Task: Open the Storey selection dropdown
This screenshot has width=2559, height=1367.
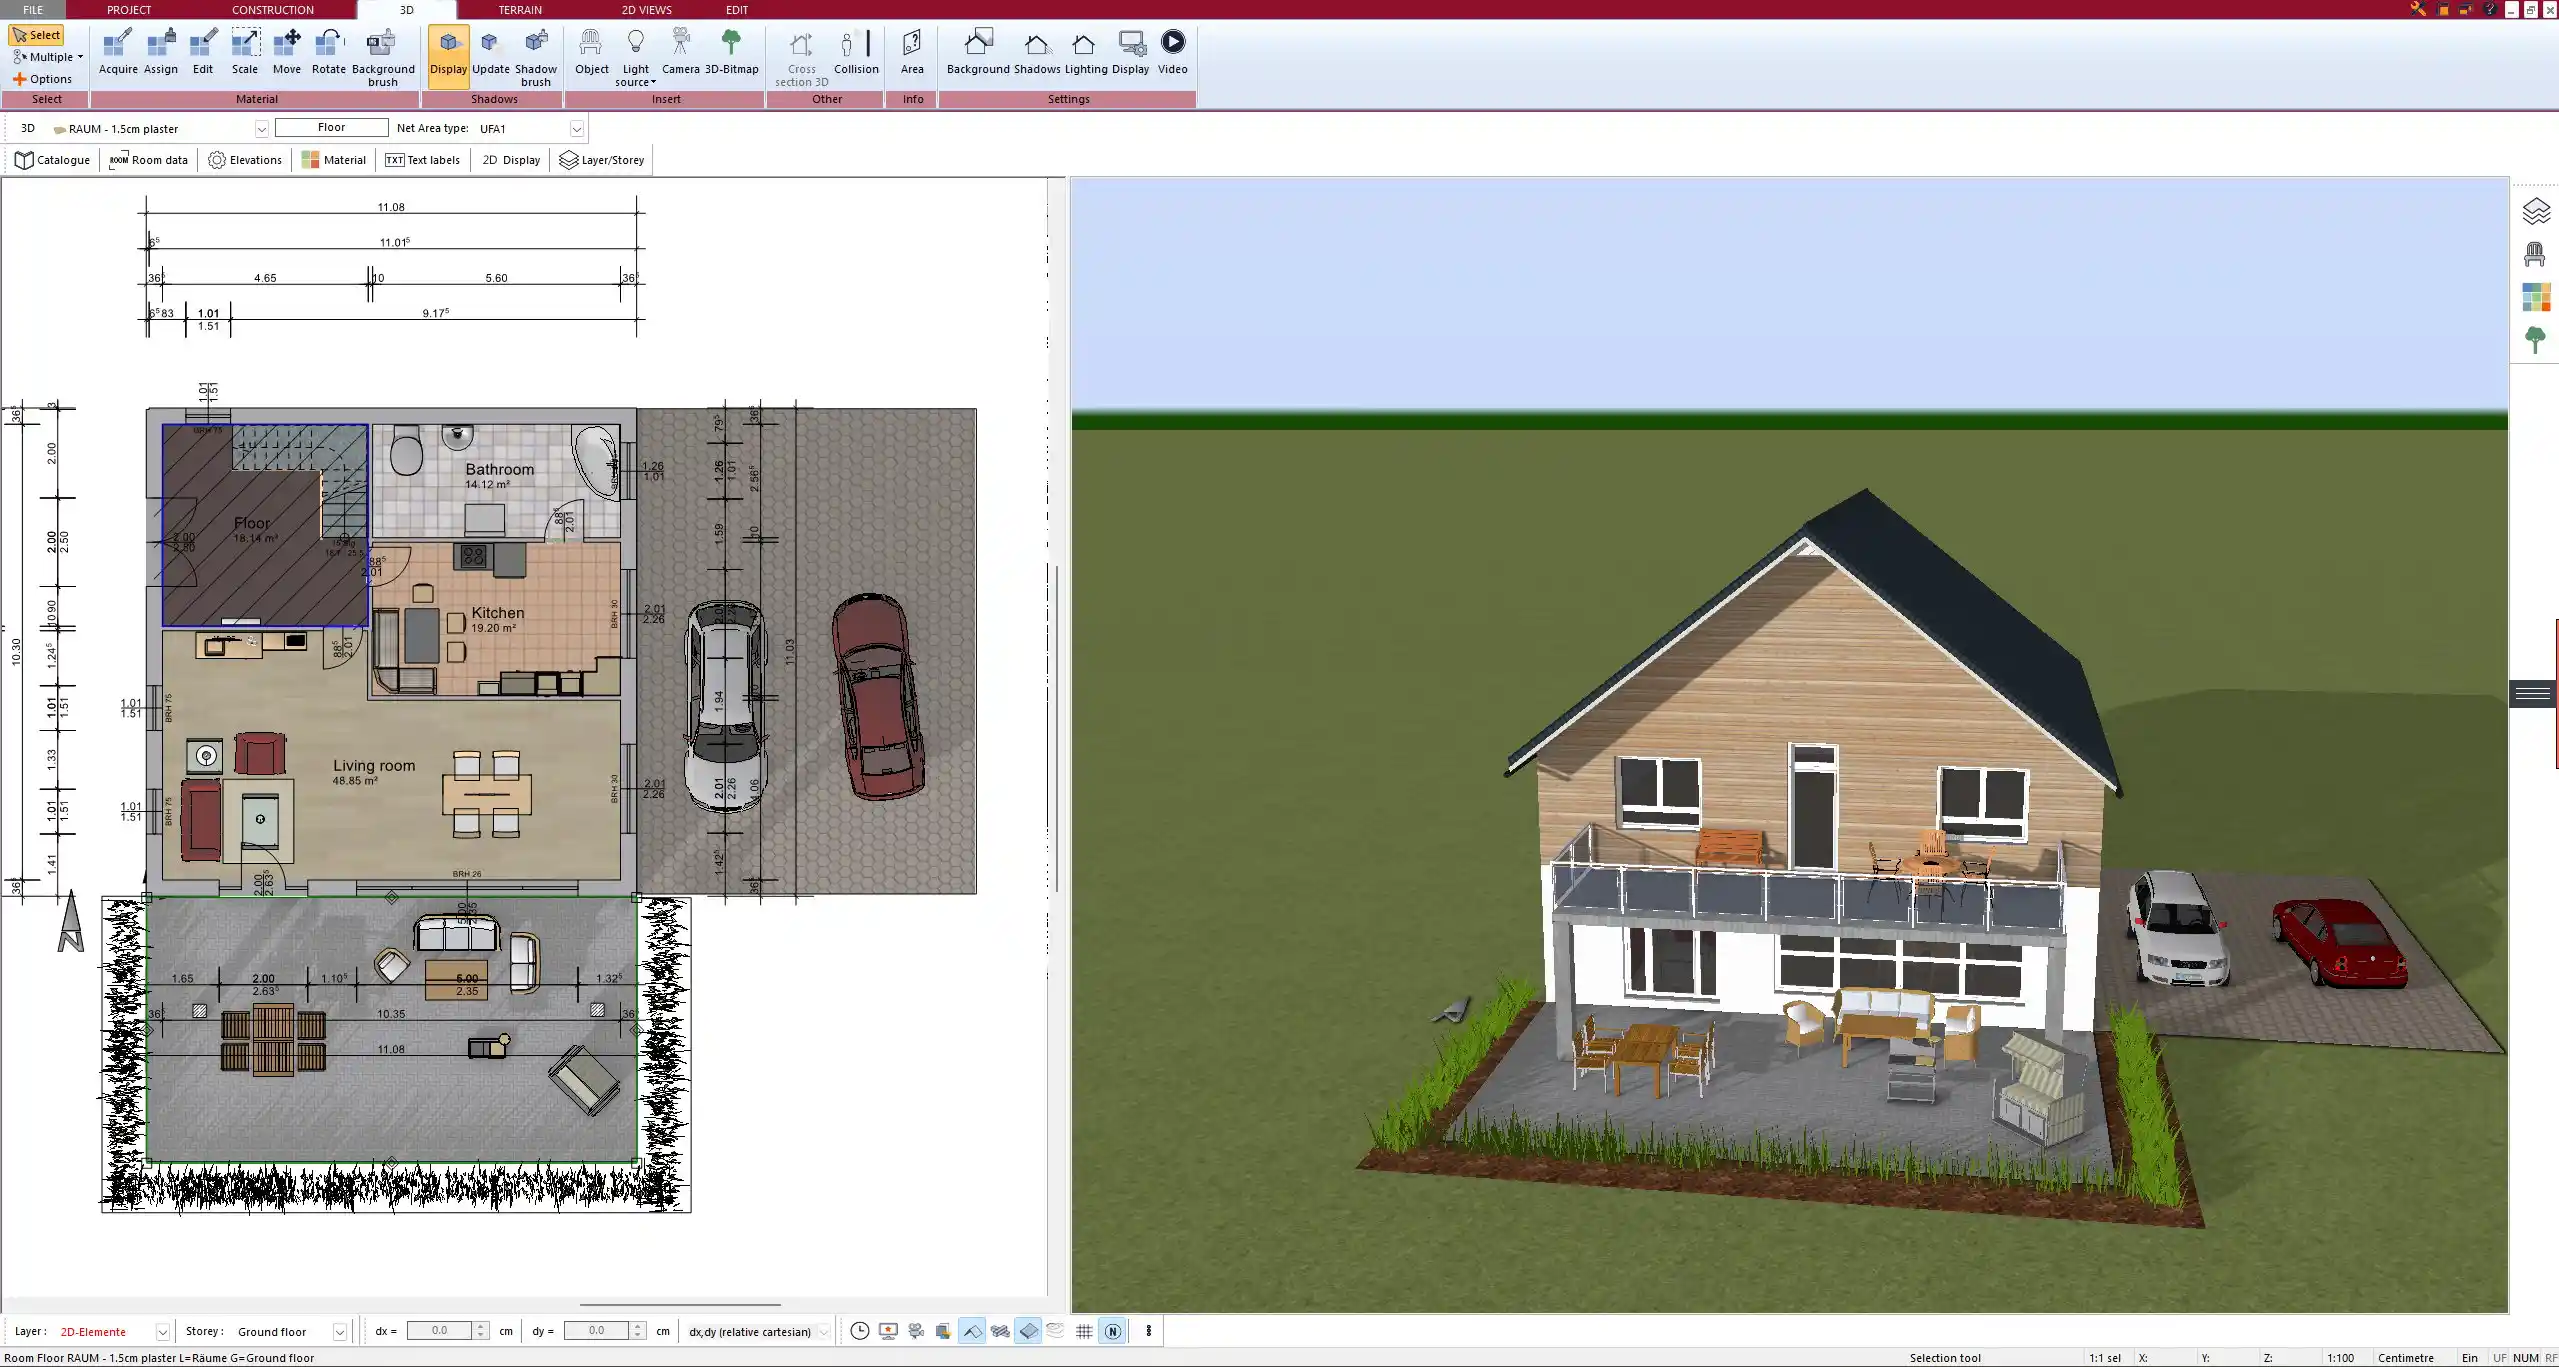Action: pos(338,1331)
